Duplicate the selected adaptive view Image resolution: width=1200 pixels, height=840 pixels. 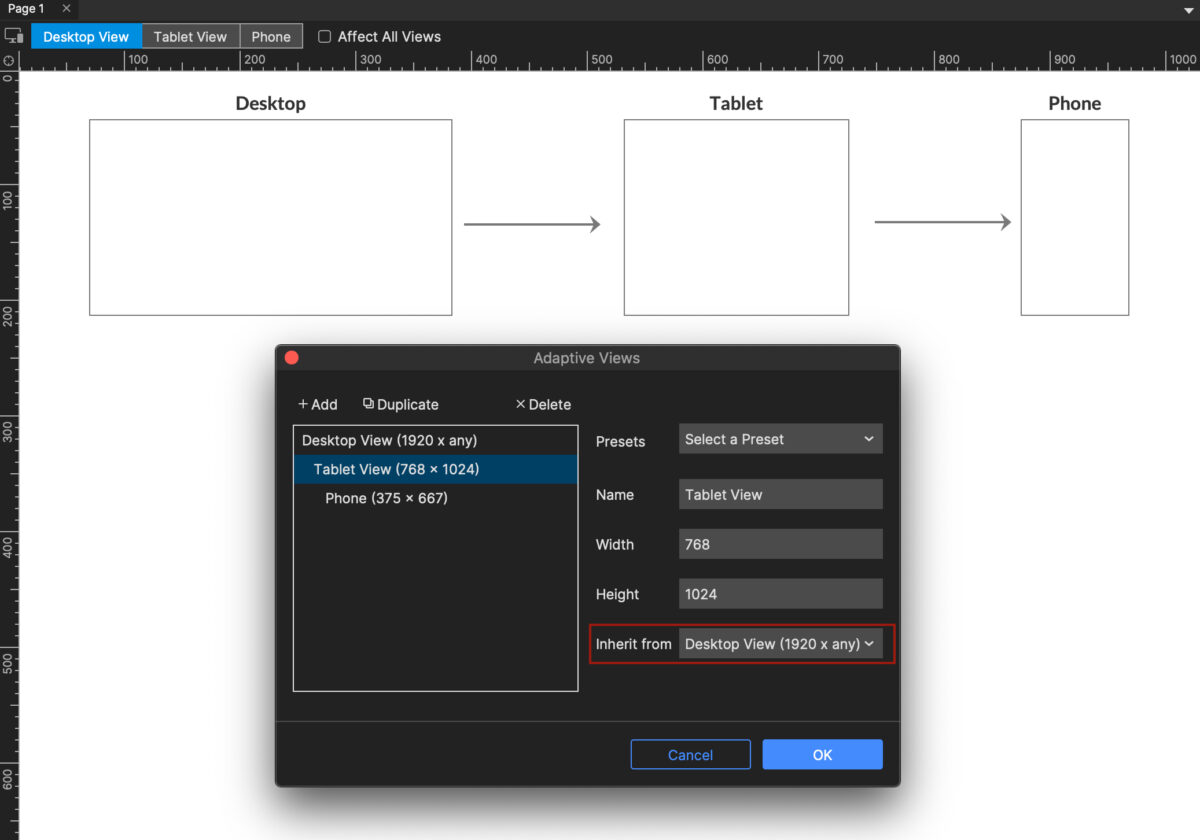pos(401,405)
